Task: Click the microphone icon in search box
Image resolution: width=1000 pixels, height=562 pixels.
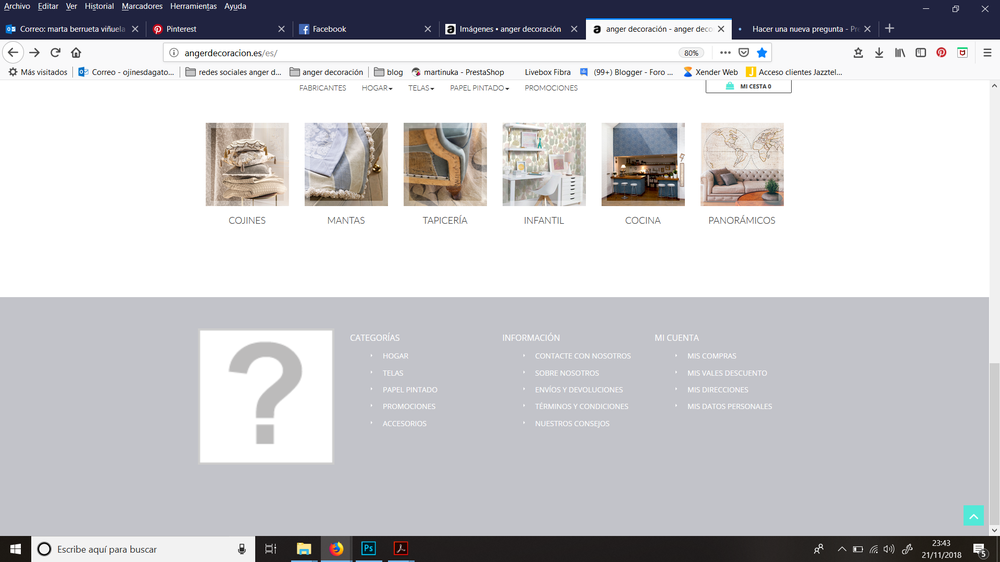Action: pos(242,549)
